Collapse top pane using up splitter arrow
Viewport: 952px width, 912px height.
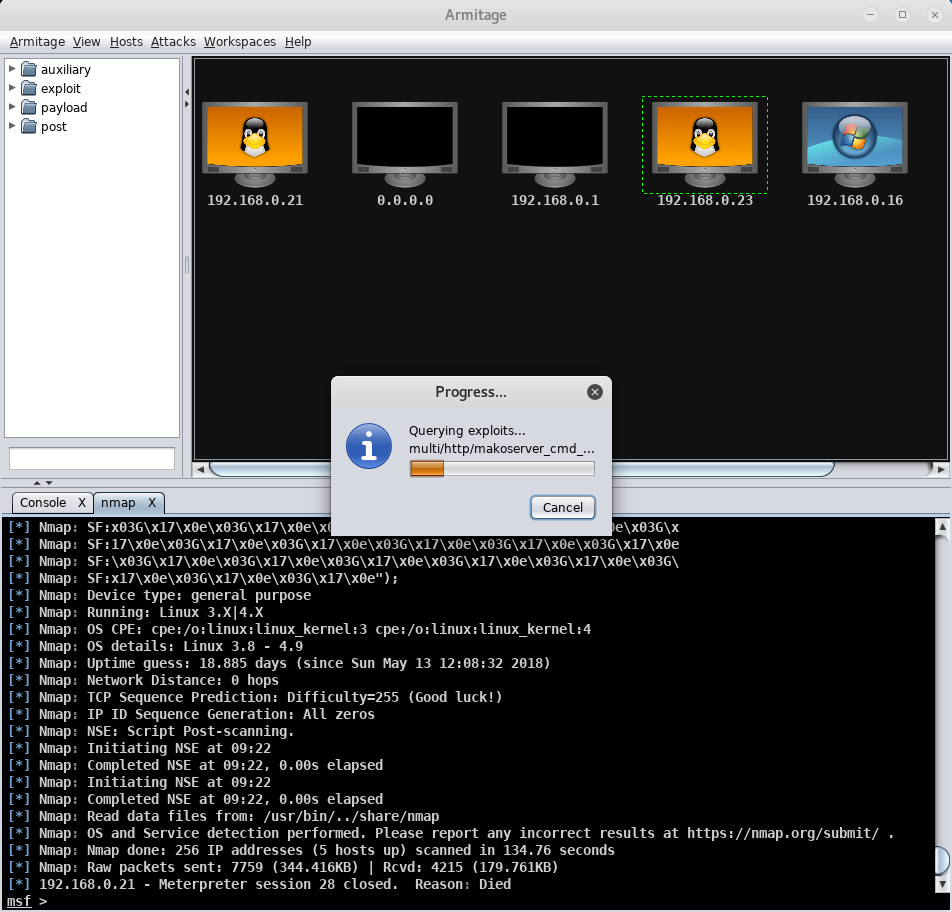pyautogui.click(x=37, y=483)
